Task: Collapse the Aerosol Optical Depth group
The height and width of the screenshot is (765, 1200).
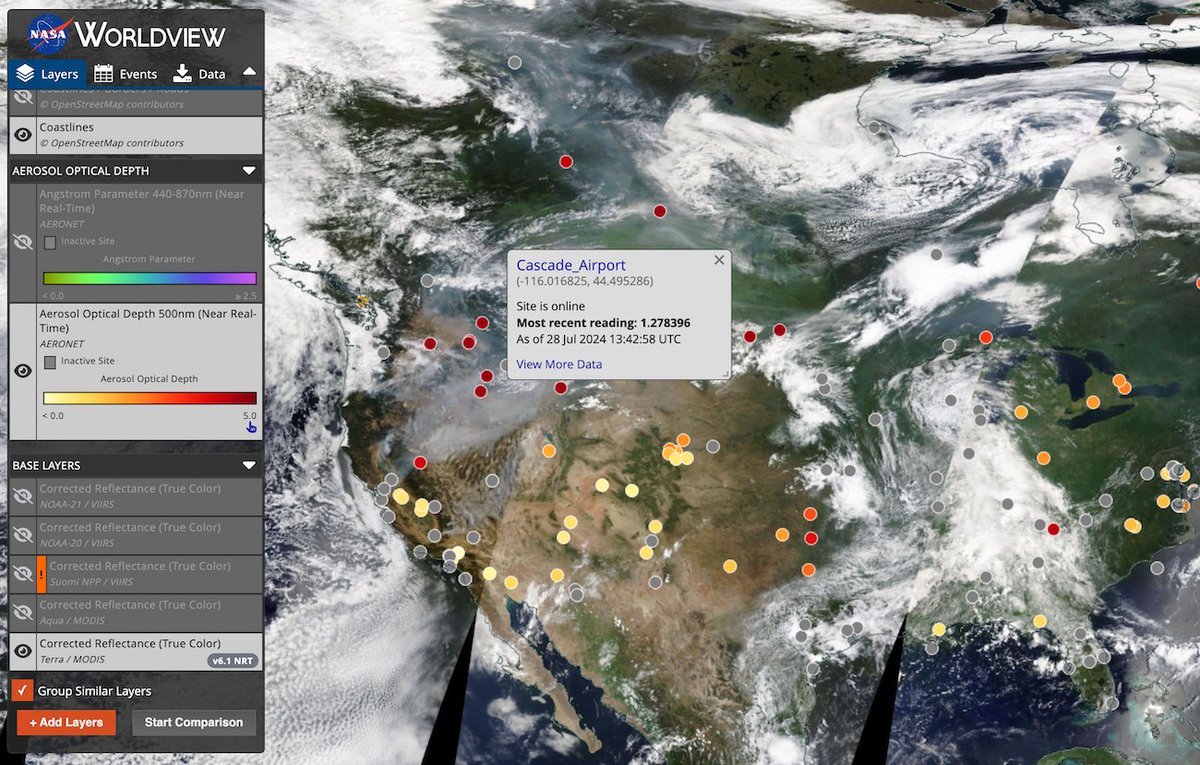Action: [249, 171]
